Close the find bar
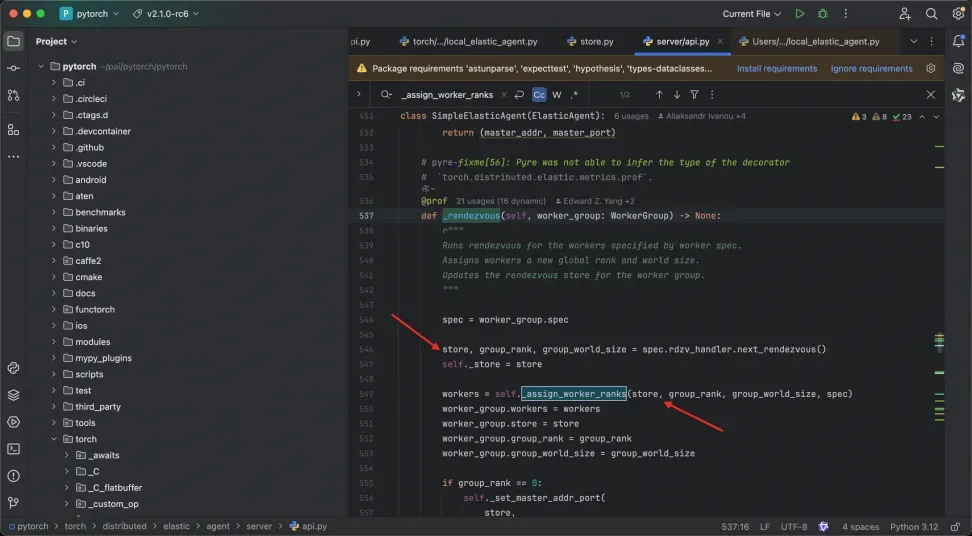The image size is (972, 536). (x=930, y=95)
